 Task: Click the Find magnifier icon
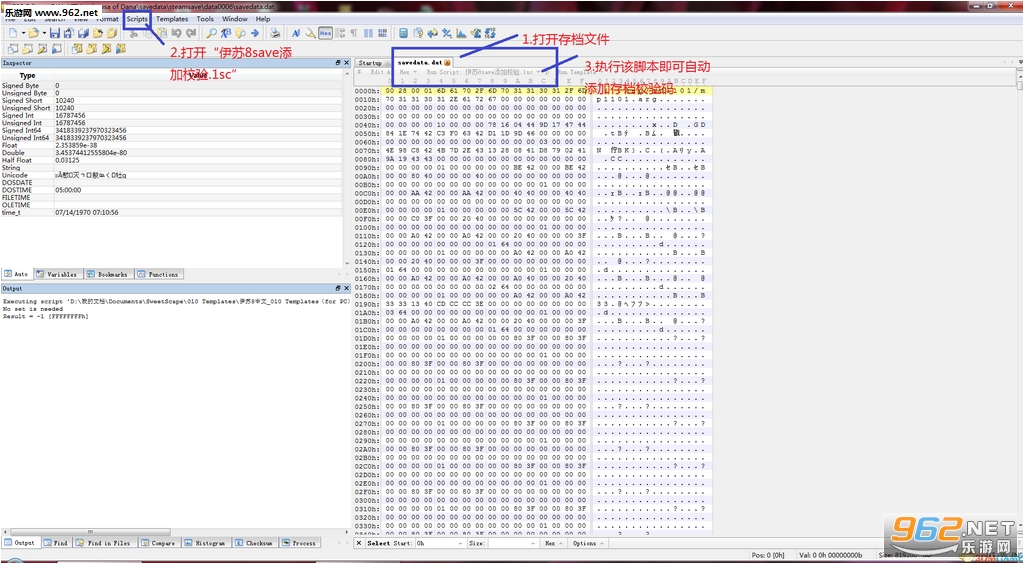tap(211, 33)
